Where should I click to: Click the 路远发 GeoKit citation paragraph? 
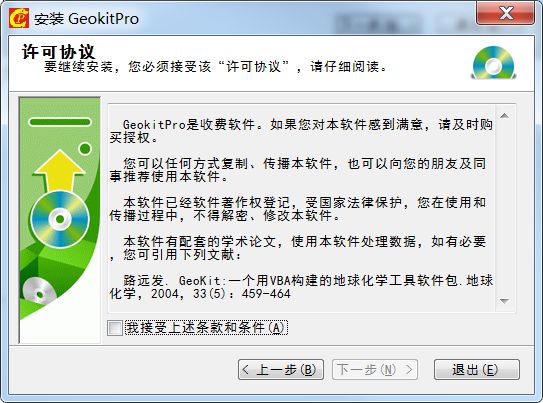pyautogui.click(x=301, y=287)
